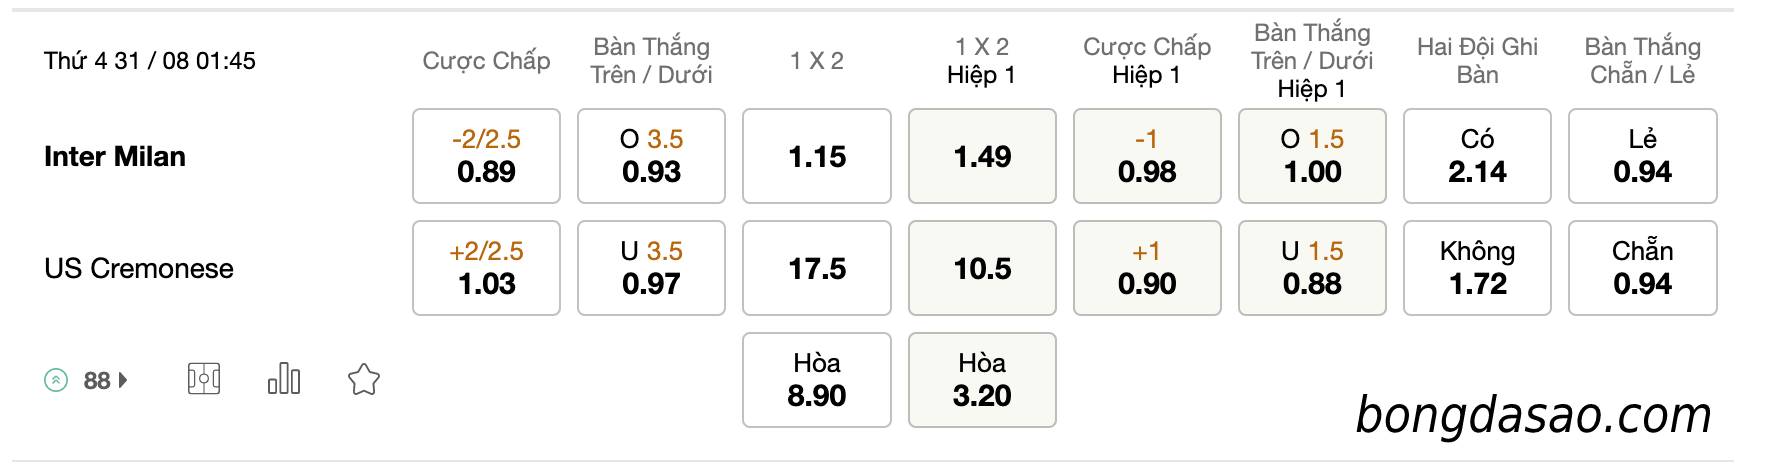Choose first-half Inter Milan win 1.49

(982, 156)
